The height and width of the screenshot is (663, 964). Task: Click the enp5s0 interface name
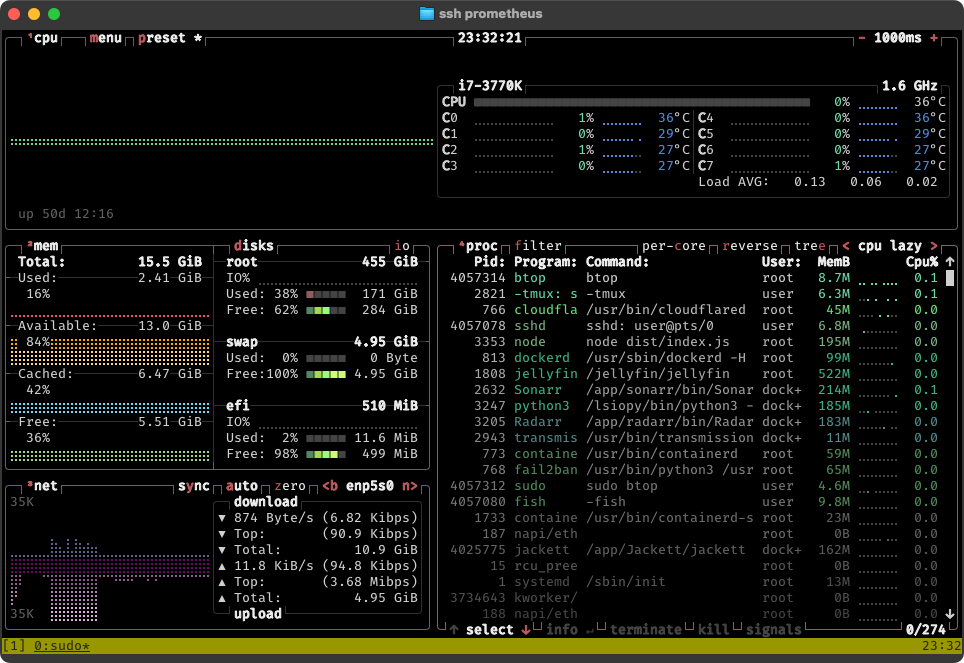tap(369, 486)
